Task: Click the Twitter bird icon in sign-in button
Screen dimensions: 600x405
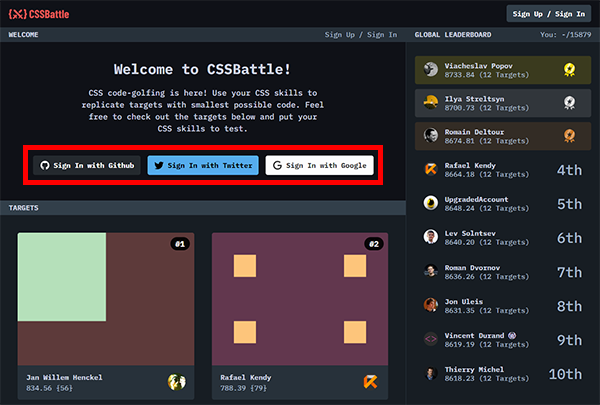Action: point(159,165)
